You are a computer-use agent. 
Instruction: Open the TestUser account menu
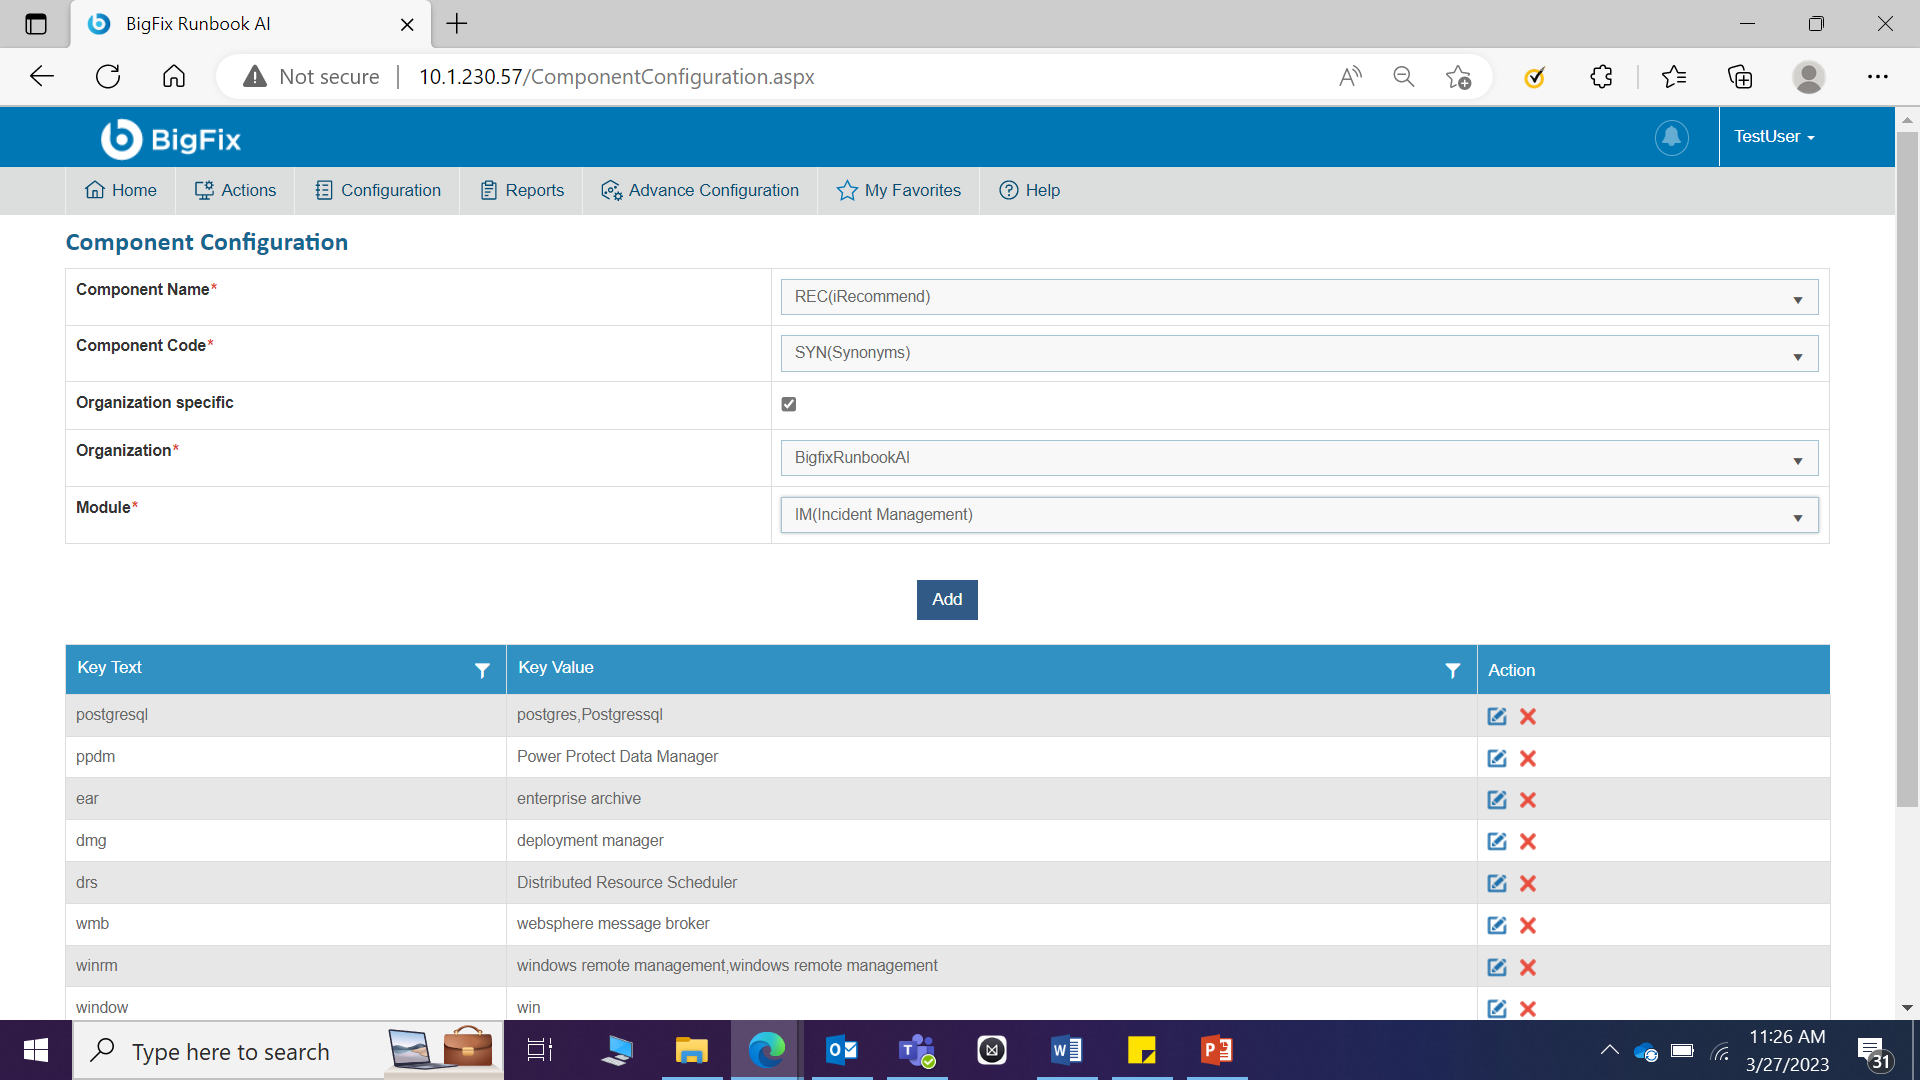point(1774,137)
